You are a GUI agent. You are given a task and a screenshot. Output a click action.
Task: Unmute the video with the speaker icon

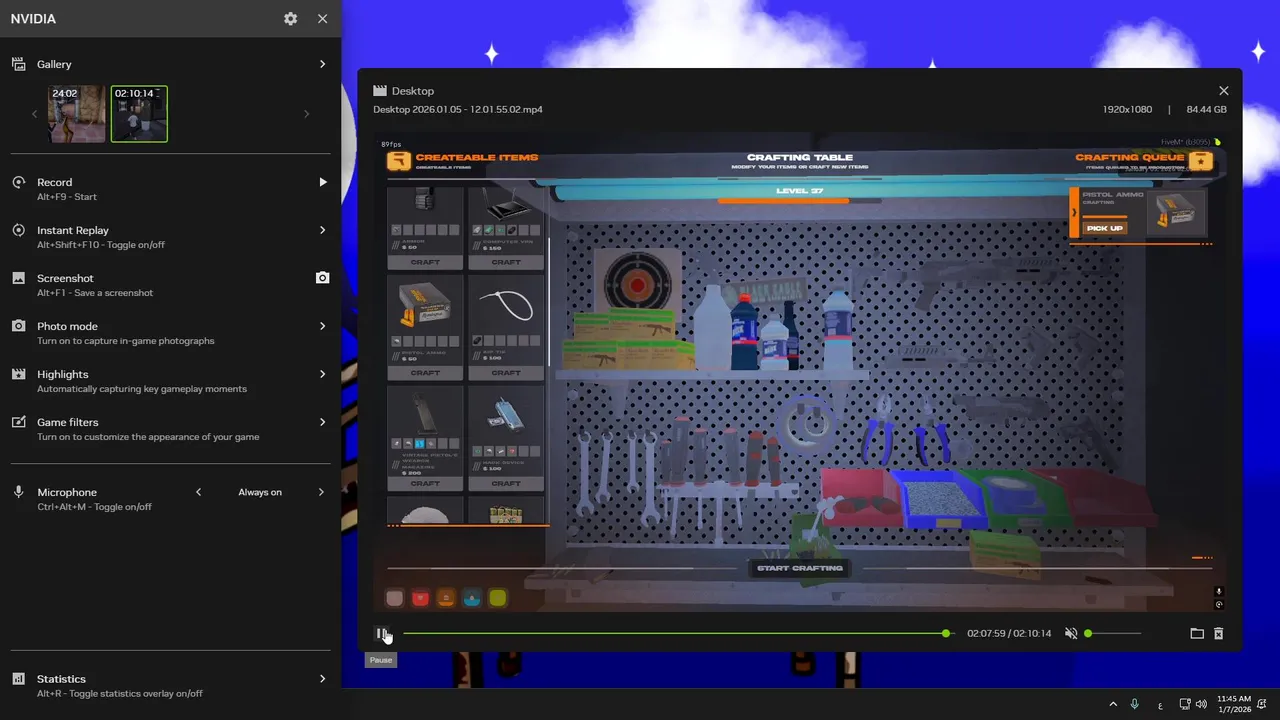(x=1071, y=633)
